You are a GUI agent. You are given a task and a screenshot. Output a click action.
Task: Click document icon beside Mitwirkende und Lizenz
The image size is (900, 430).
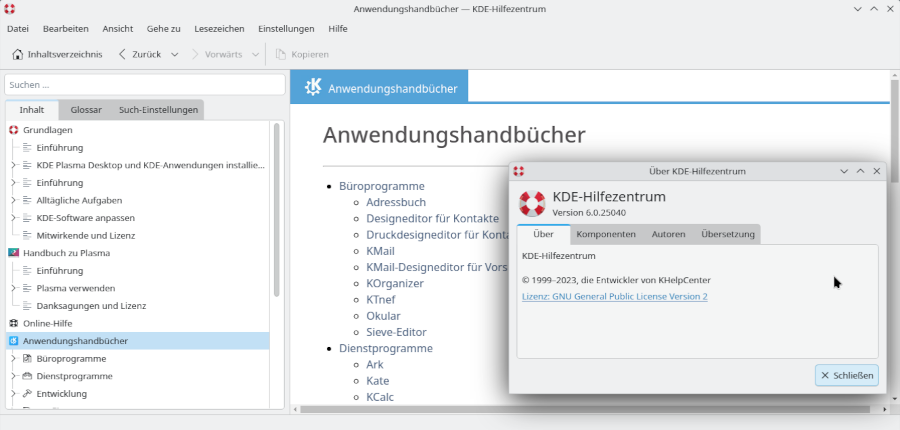[27, 235]
